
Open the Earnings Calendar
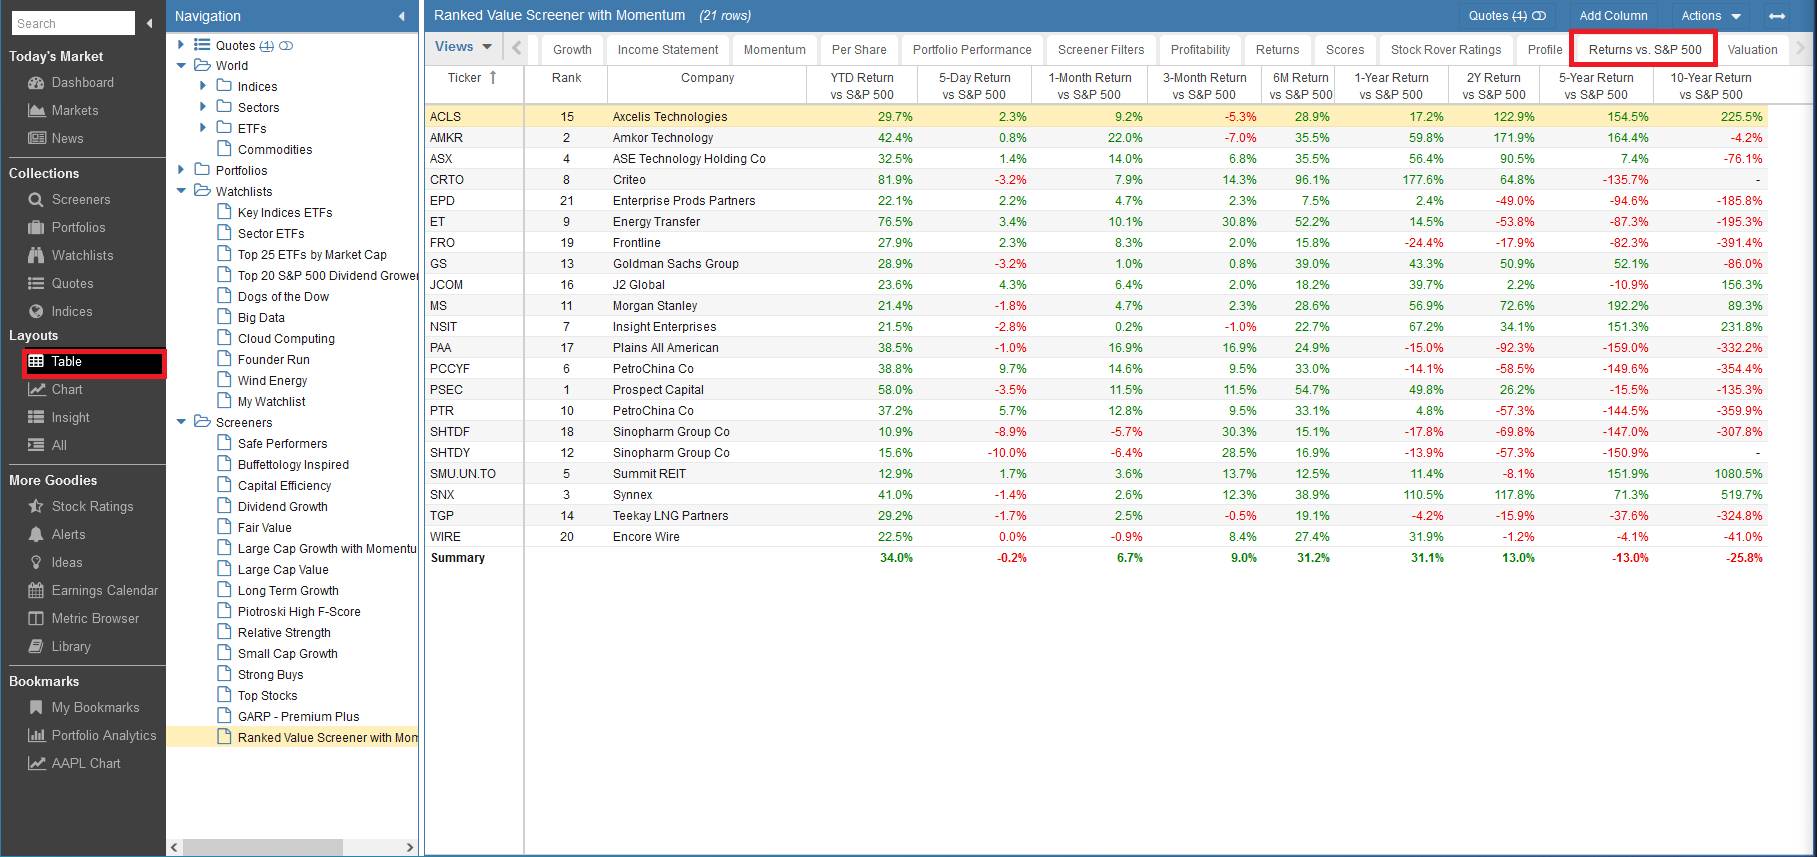tap(104, 590)
